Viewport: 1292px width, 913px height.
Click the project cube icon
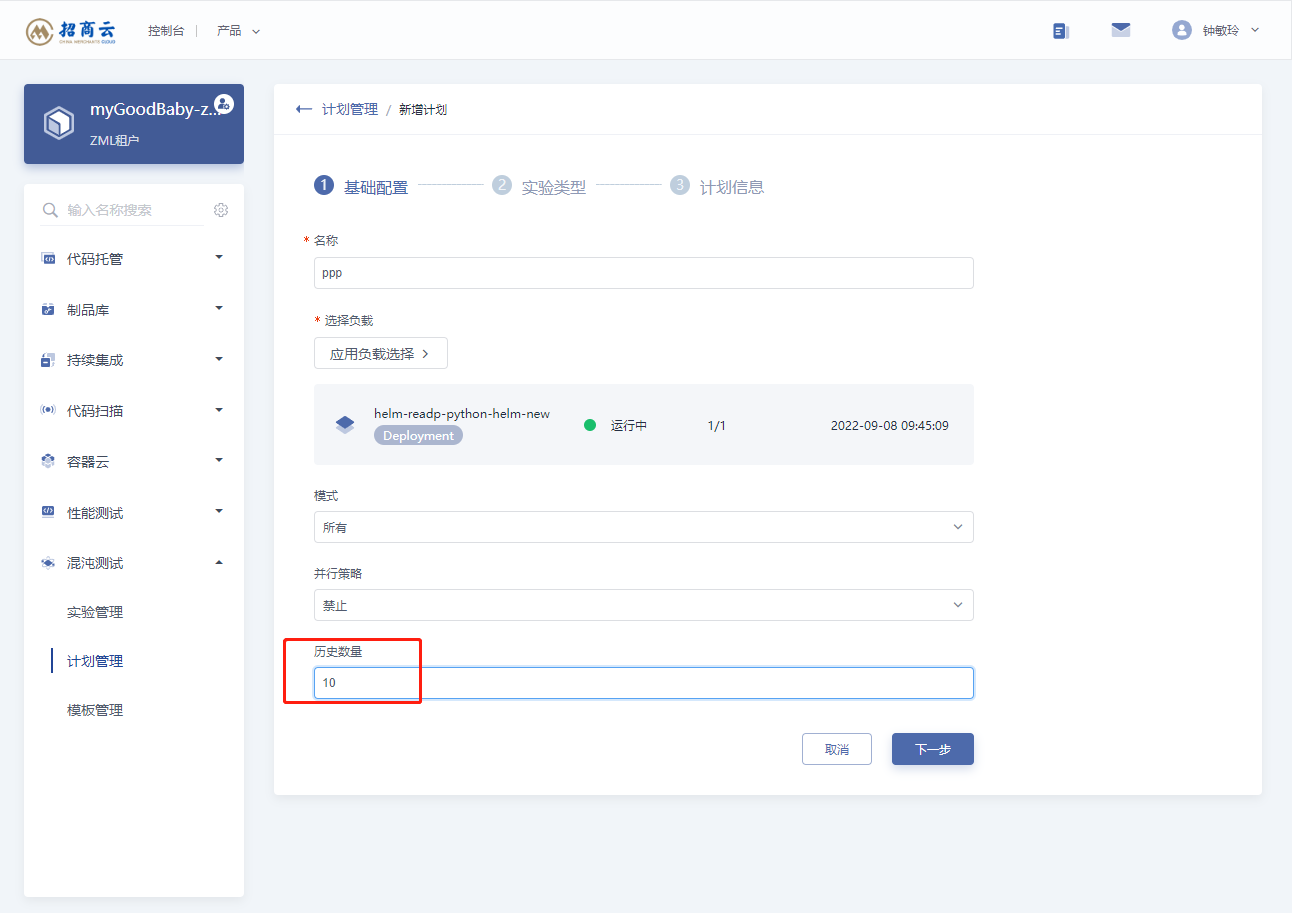59,123
